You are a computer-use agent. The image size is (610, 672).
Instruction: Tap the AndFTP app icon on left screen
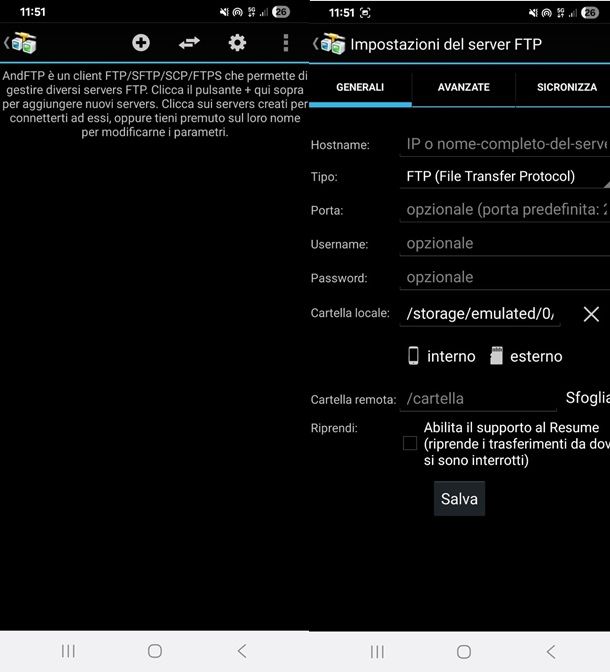pos(24,43)
